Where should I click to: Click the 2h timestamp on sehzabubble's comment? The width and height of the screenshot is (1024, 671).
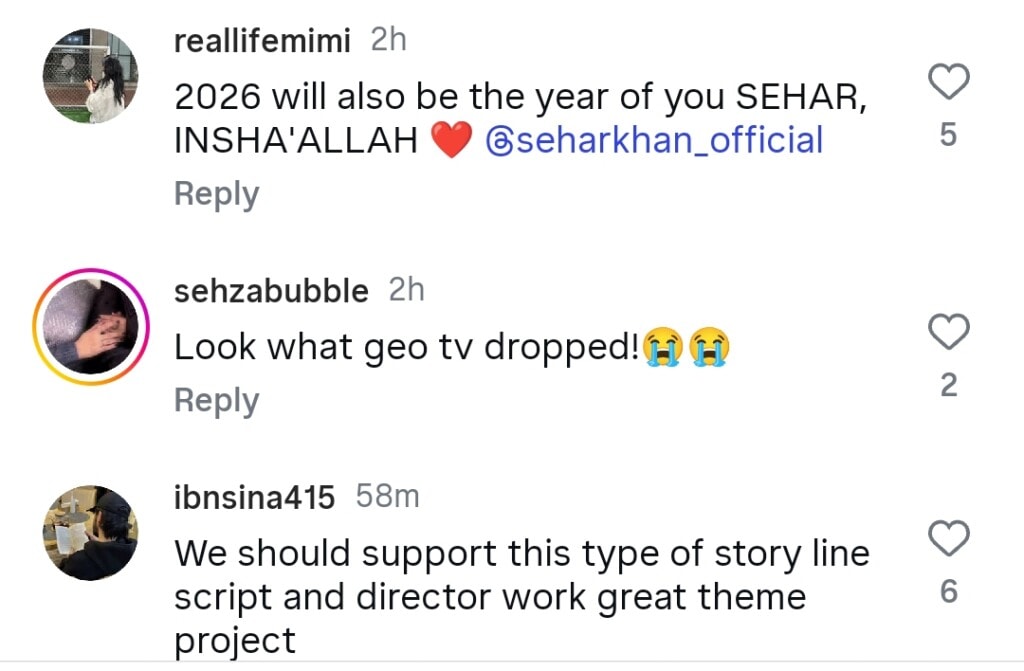[x=406, y=290]
